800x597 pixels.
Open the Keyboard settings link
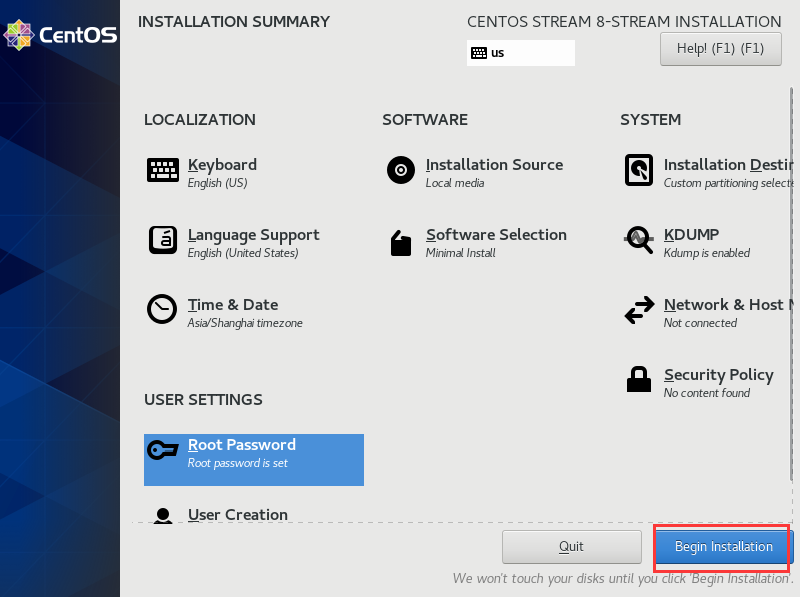pos(222,165)
